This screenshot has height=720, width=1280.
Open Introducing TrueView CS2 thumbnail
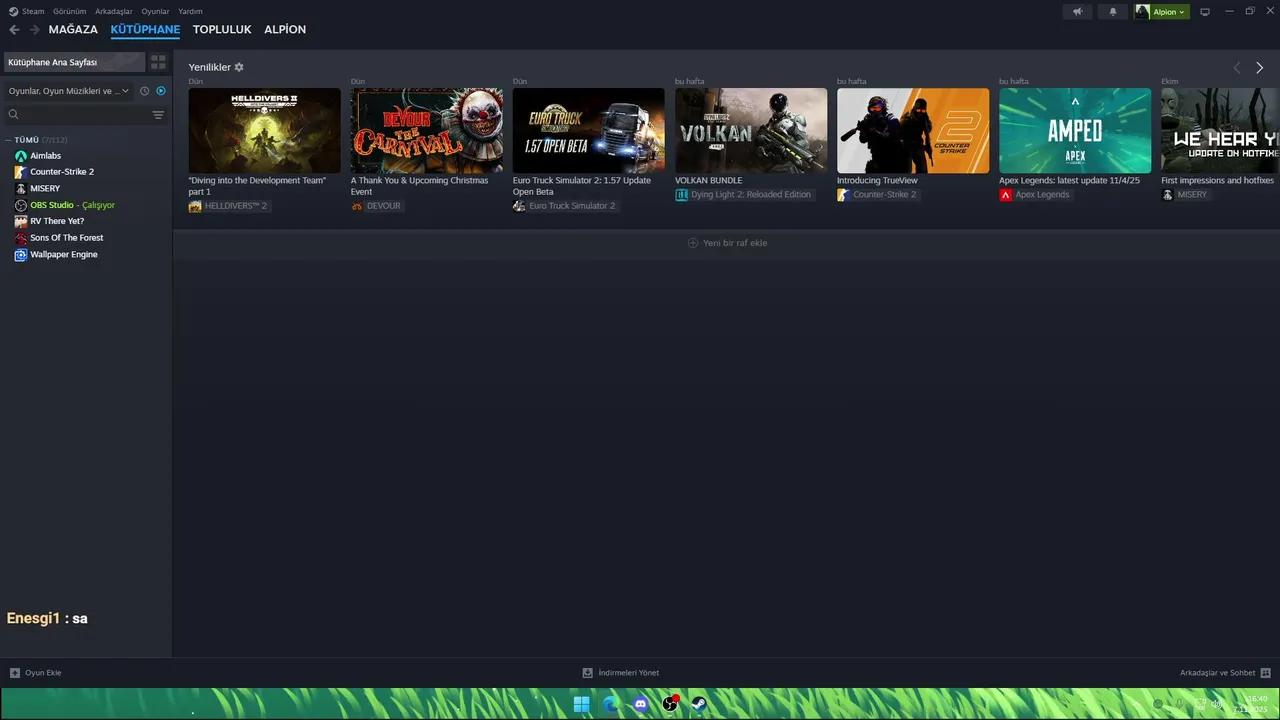tap(913, 131)
